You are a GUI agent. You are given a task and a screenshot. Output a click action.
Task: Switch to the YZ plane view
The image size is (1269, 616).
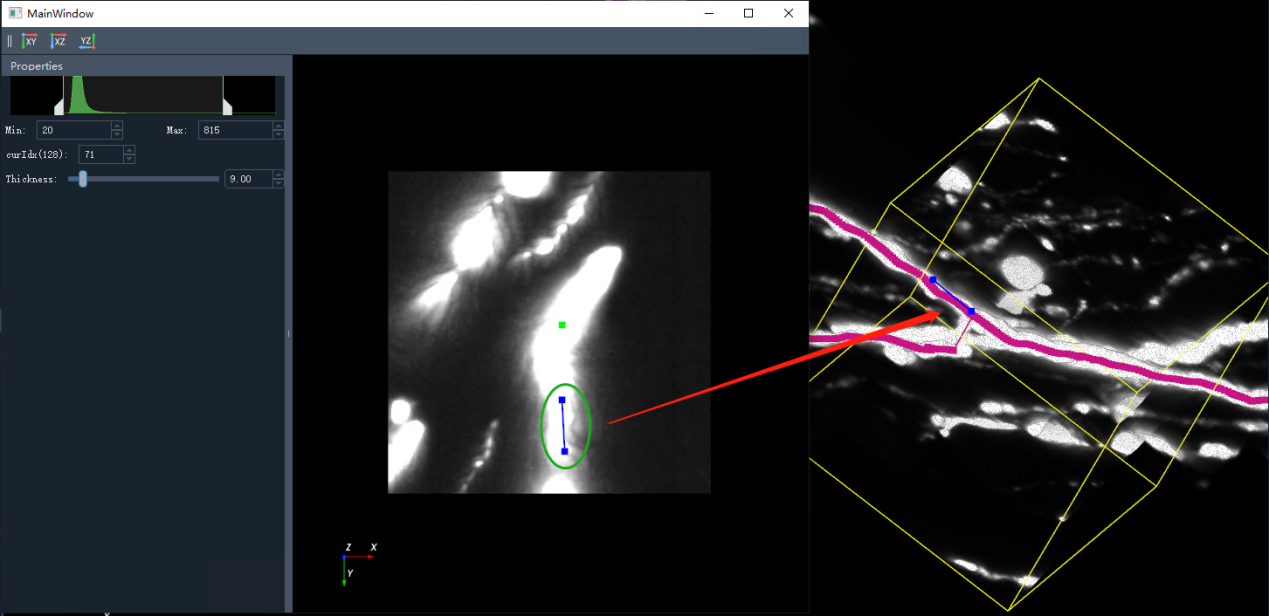(x=87, y=41)
